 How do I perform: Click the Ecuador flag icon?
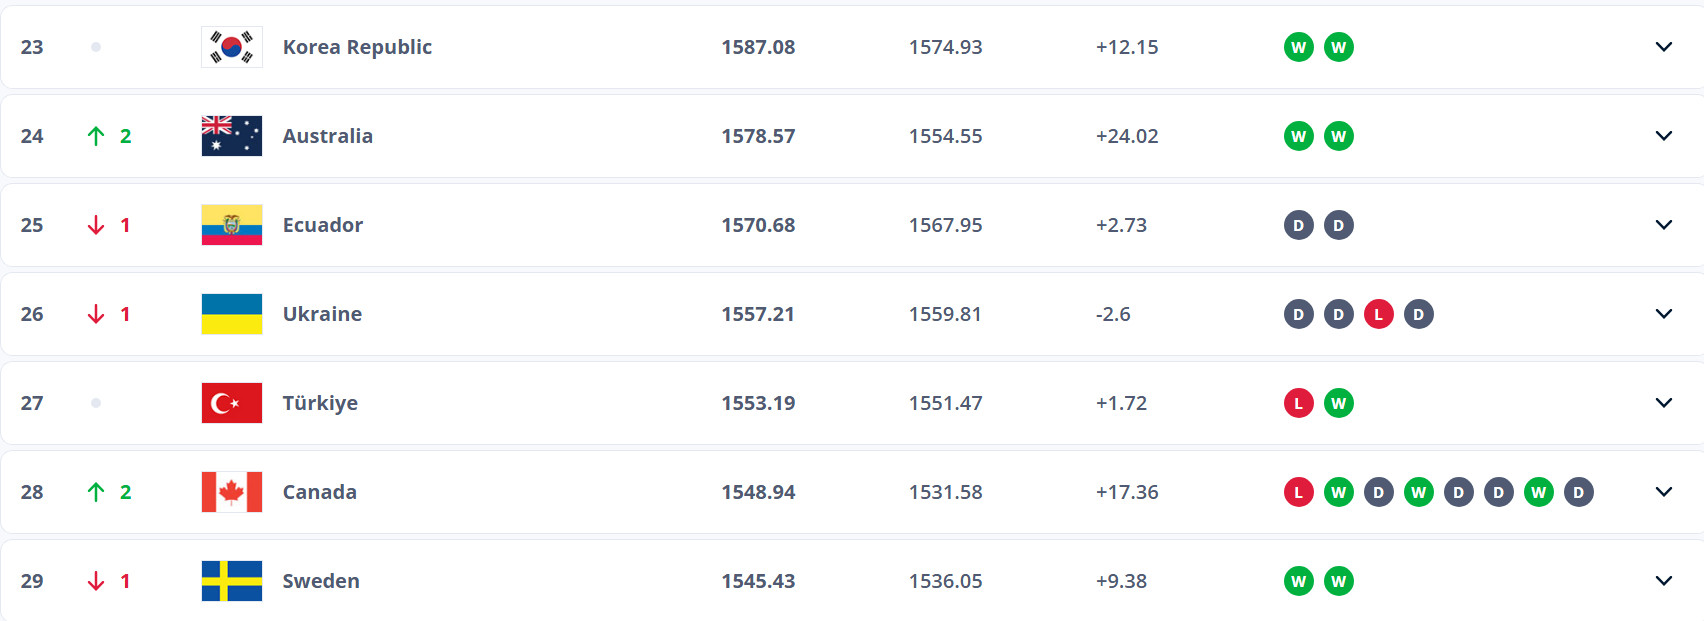coord(232,225)
